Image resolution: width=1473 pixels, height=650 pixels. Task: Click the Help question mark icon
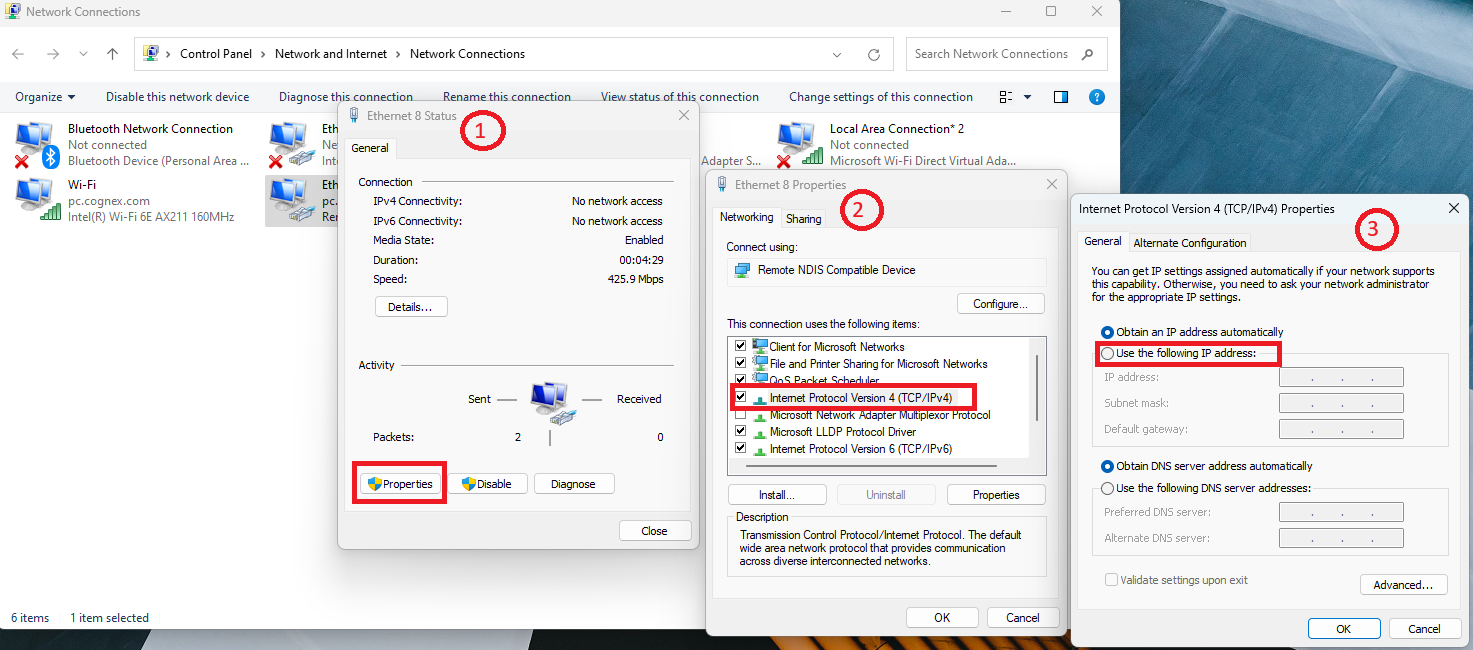[x=1096, y=97]
